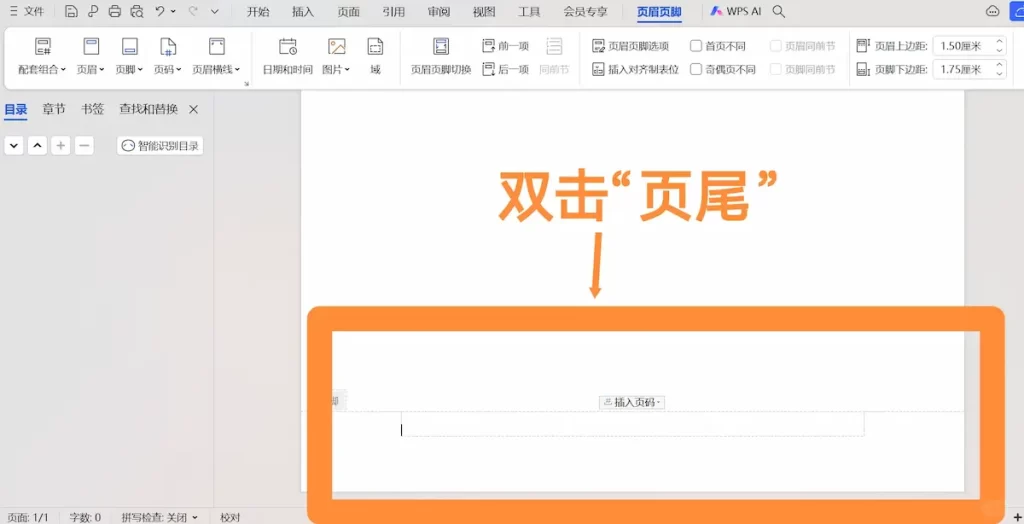This screenshot has height=524, width=1024.
Task: Click the footer bottom margin icon
Action: 863,69
